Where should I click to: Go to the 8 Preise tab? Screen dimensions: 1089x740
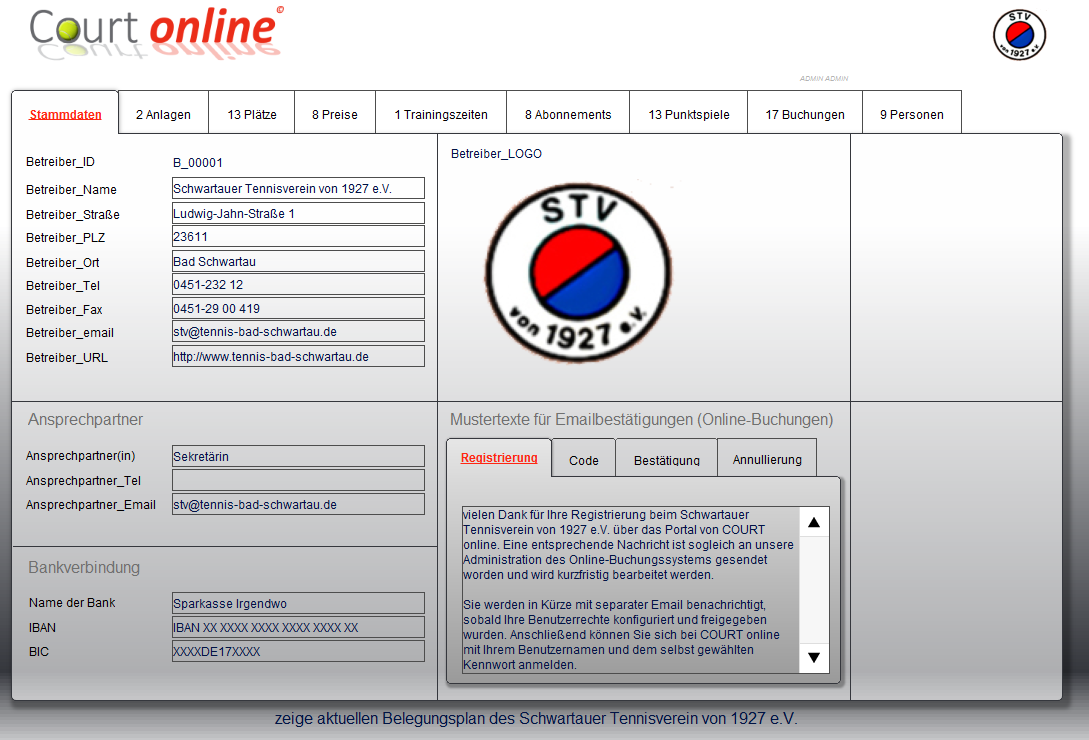[335, 115]
